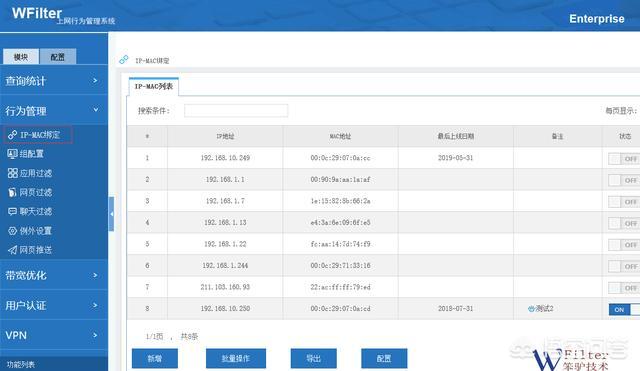This screenshot has width=640, height=371.
Task: Collapse the sidebar with the arrow handle
Action: tap(111, 214)
